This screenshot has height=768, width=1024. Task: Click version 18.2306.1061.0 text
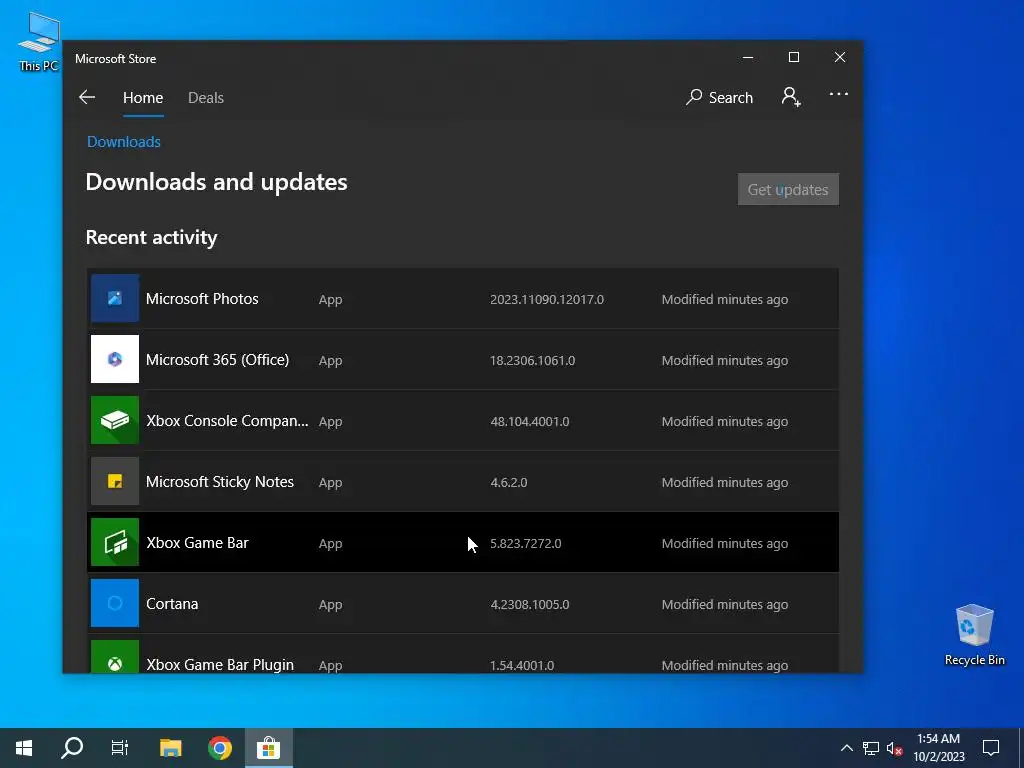click(x=532, y=360)
